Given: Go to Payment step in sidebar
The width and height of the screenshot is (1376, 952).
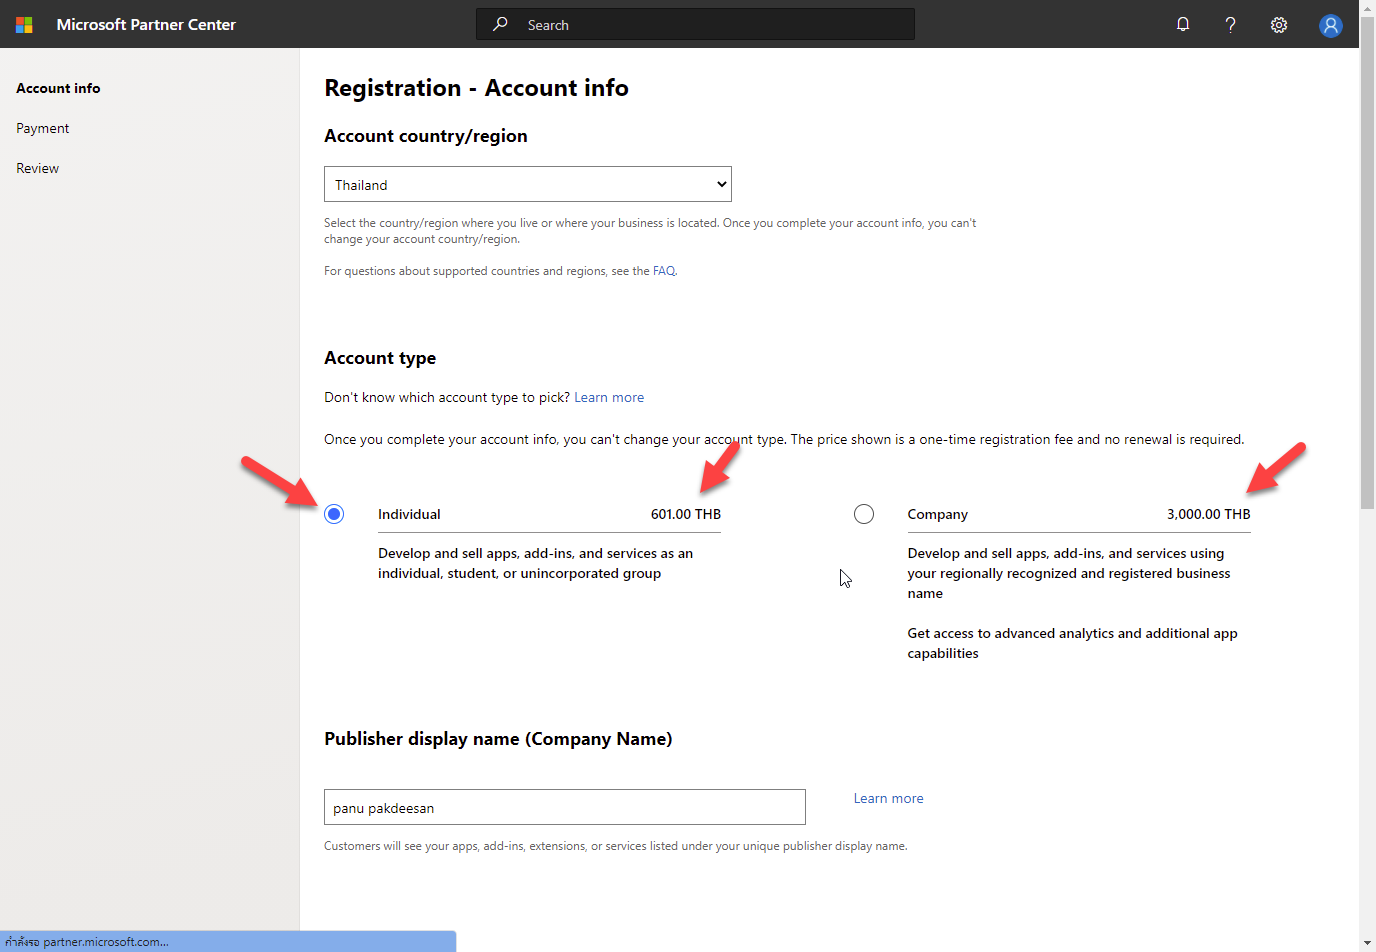Looking at the screenshot, I should [x=43, y=128].
